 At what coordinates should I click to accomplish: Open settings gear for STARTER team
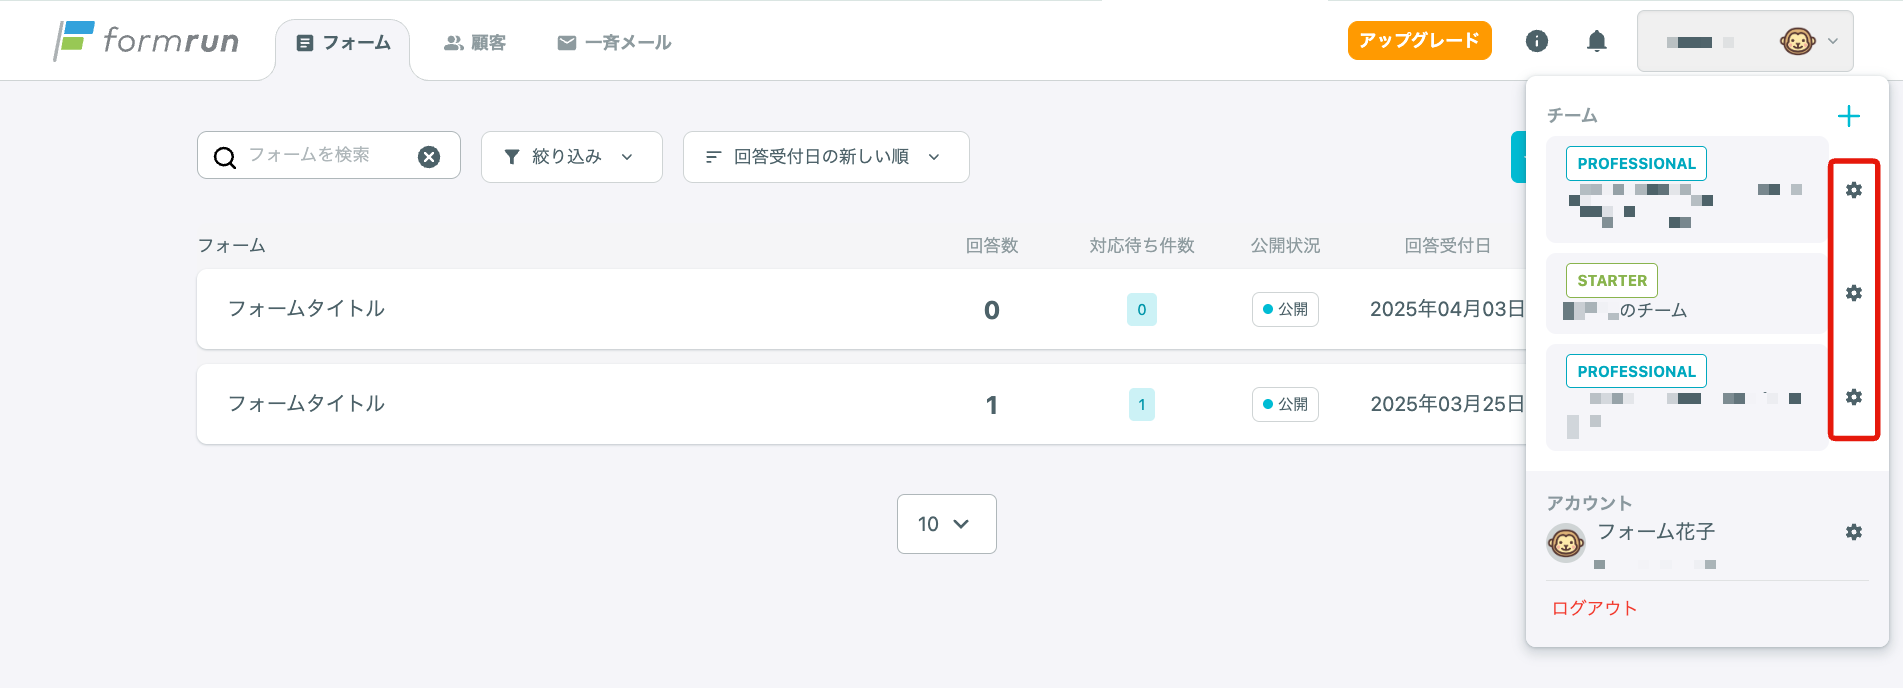(1854, 293)
